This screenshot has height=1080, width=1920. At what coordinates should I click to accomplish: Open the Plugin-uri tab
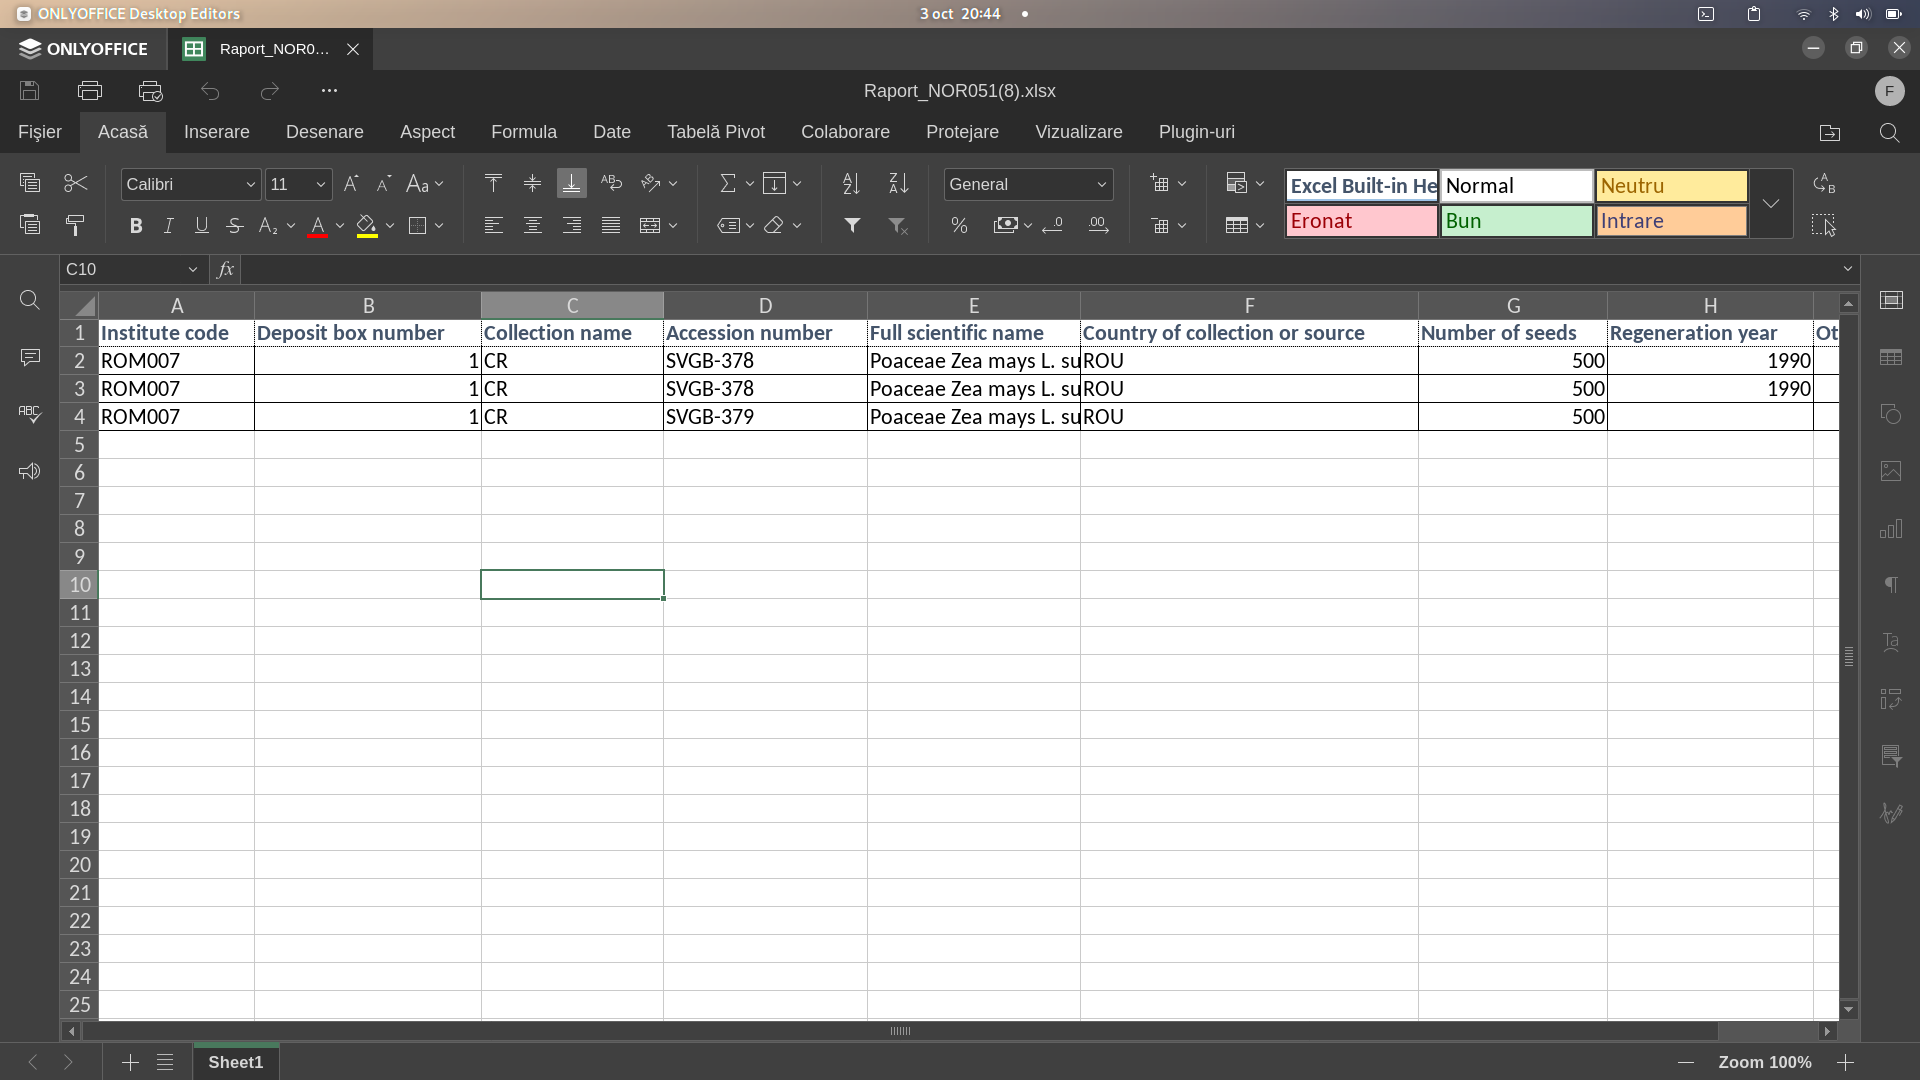point(1197,132)
